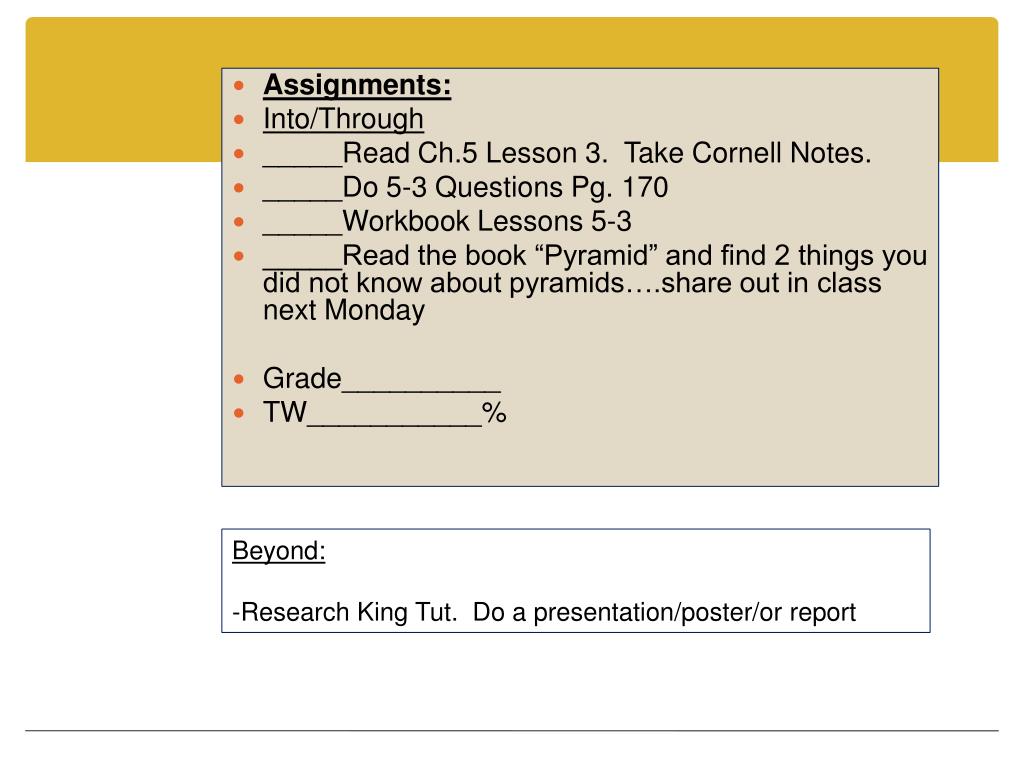Click the orange bullet beside Into/Through

(239, 120)
